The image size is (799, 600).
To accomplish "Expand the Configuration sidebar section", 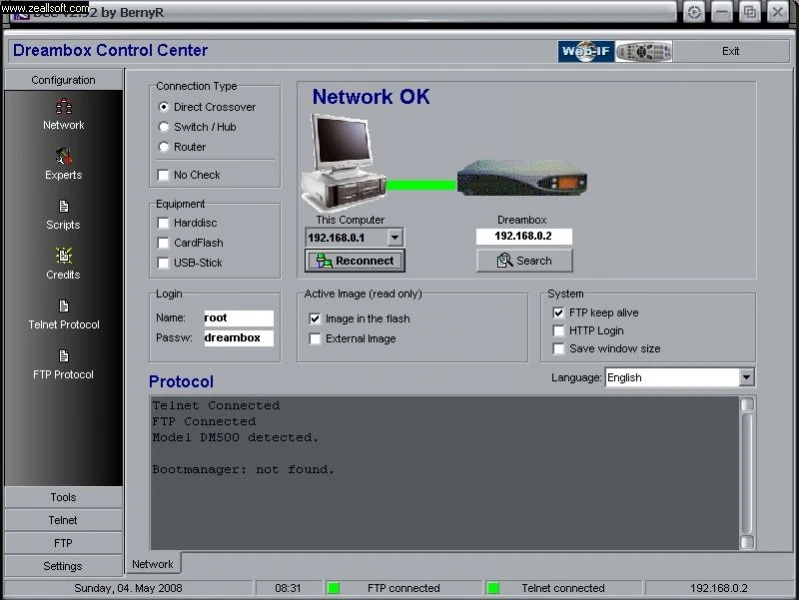I will [63, 80].
